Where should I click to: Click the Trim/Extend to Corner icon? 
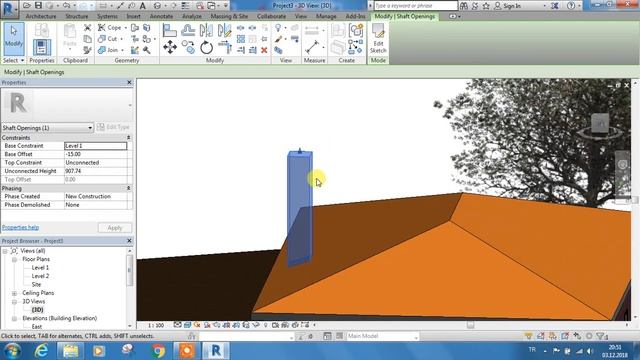pos(224,47)
